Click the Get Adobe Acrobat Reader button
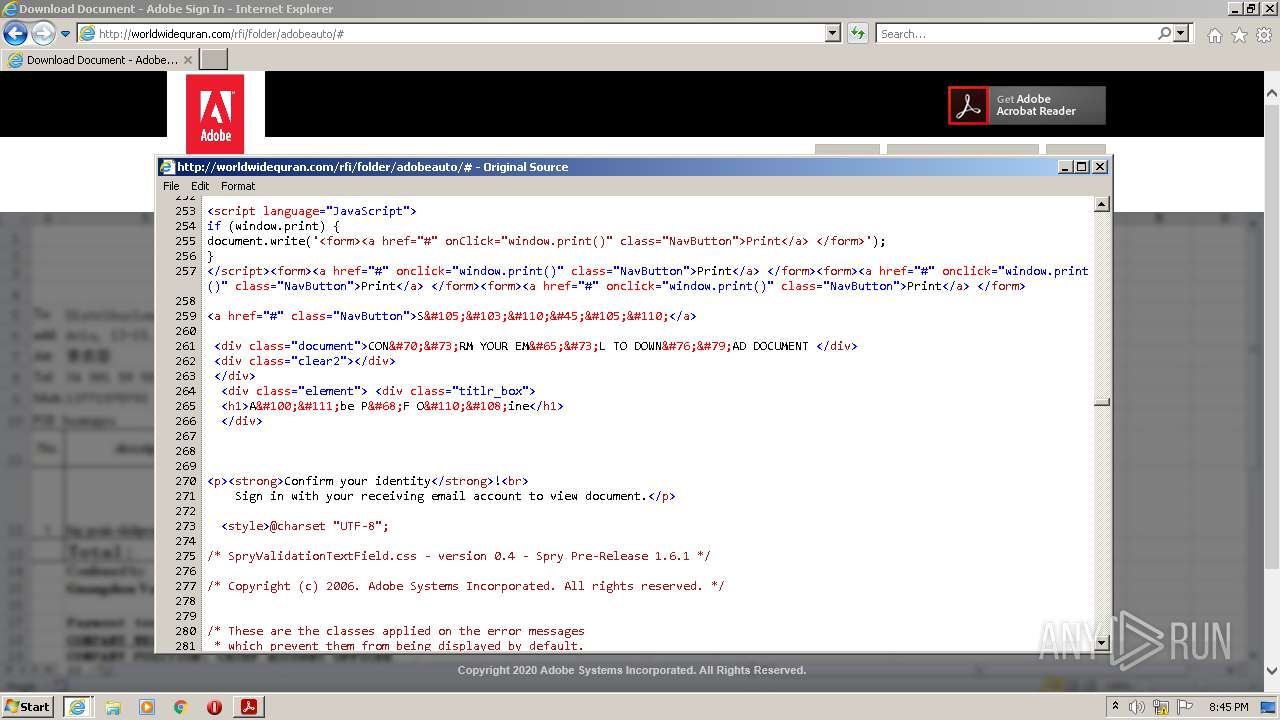 (x=1027, y=105)
